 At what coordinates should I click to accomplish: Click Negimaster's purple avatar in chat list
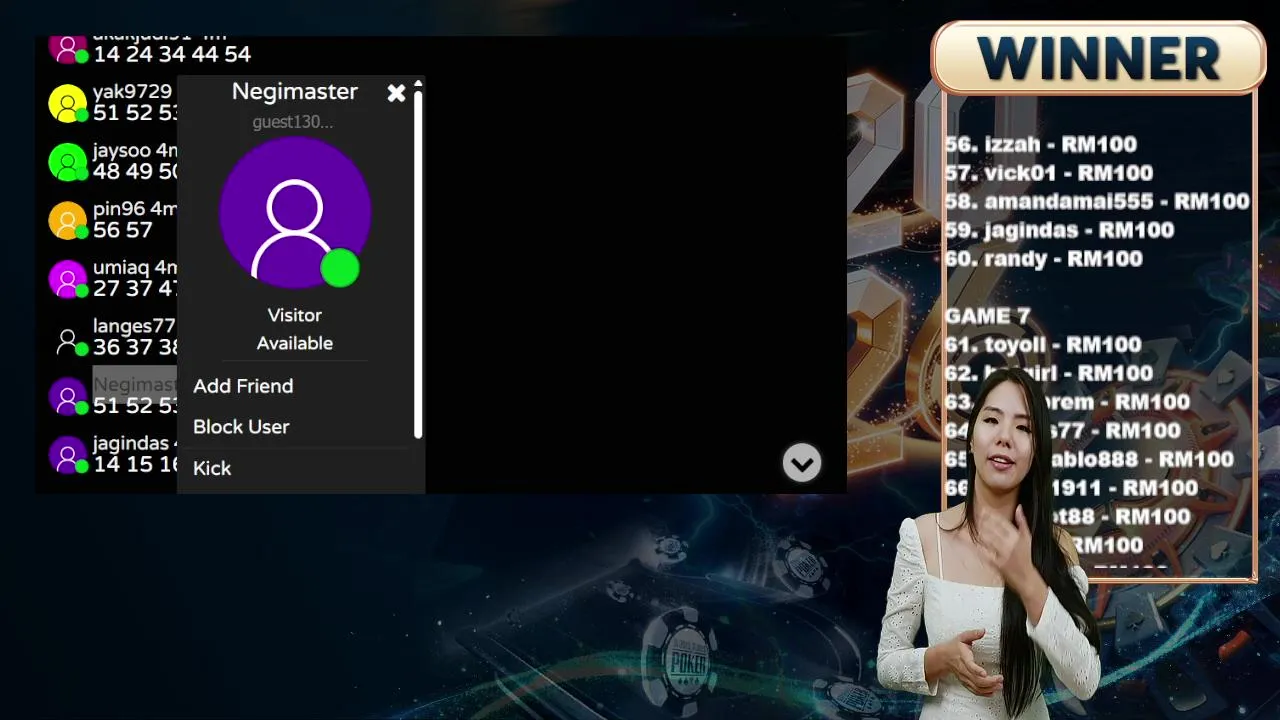pos(68,396)
